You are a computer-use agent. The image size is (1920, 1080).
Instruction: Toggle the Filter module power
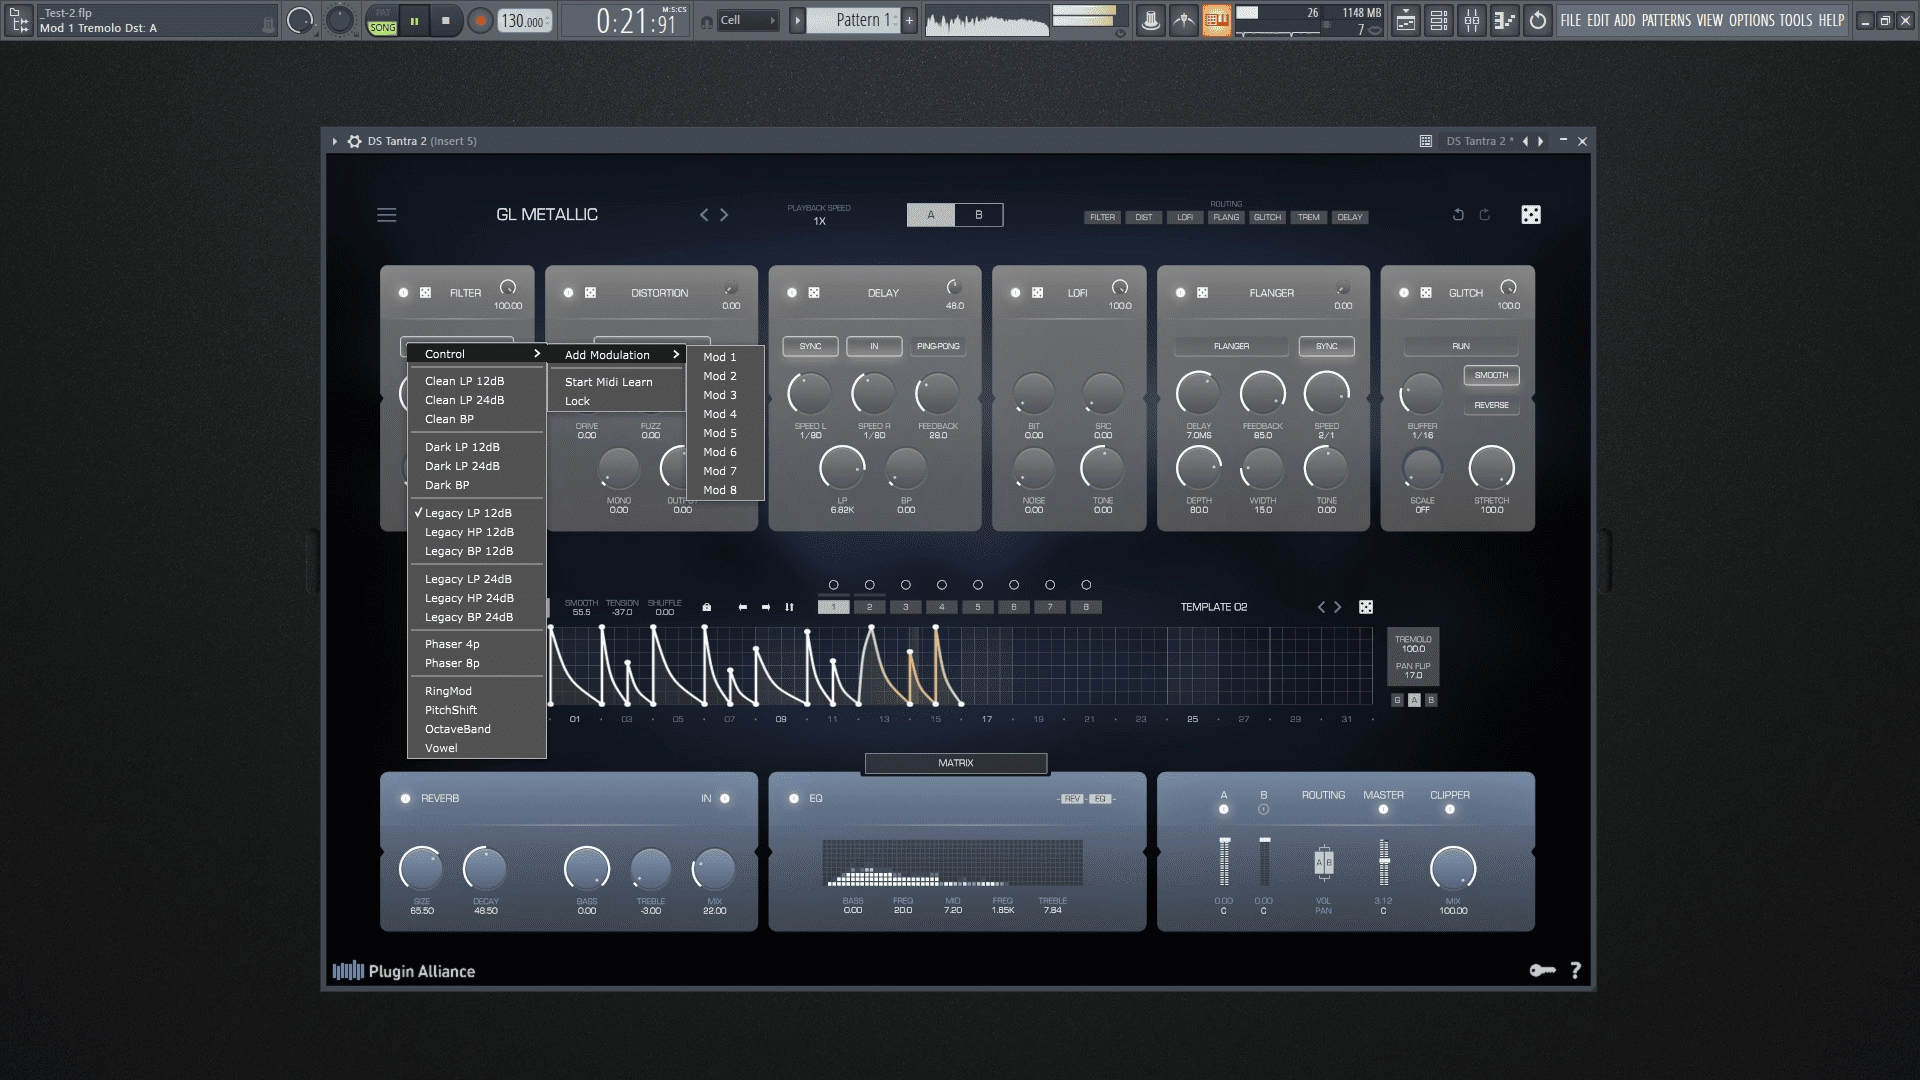pos(404,293)
